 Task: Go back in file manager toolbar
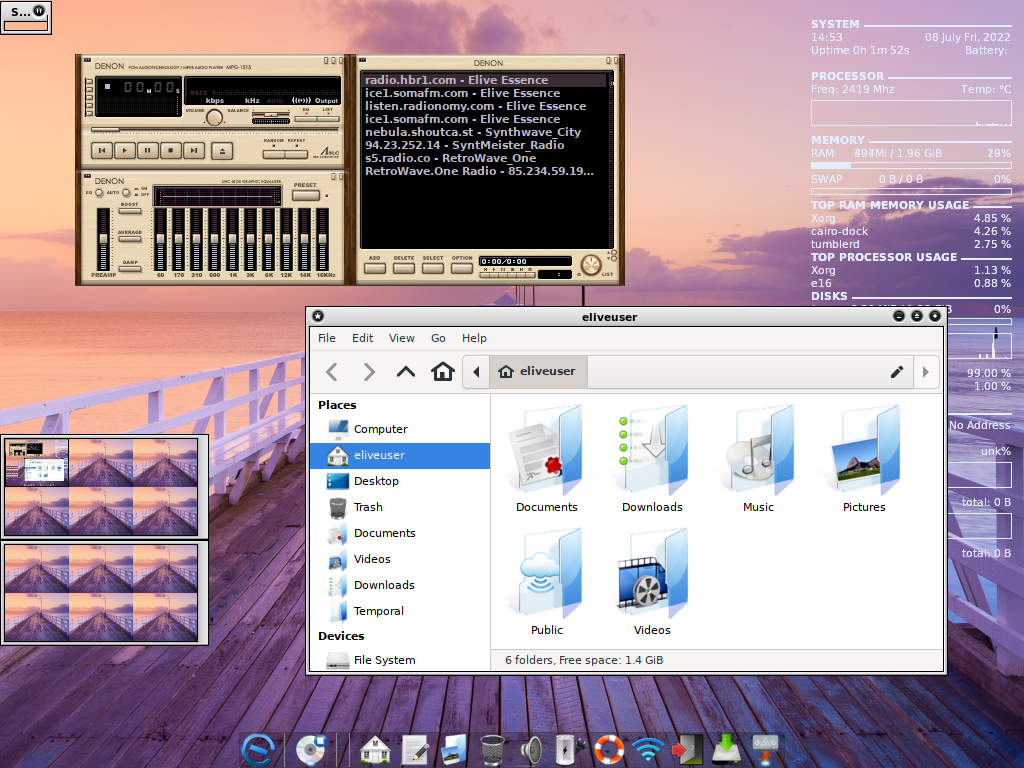tap(332, 372)
